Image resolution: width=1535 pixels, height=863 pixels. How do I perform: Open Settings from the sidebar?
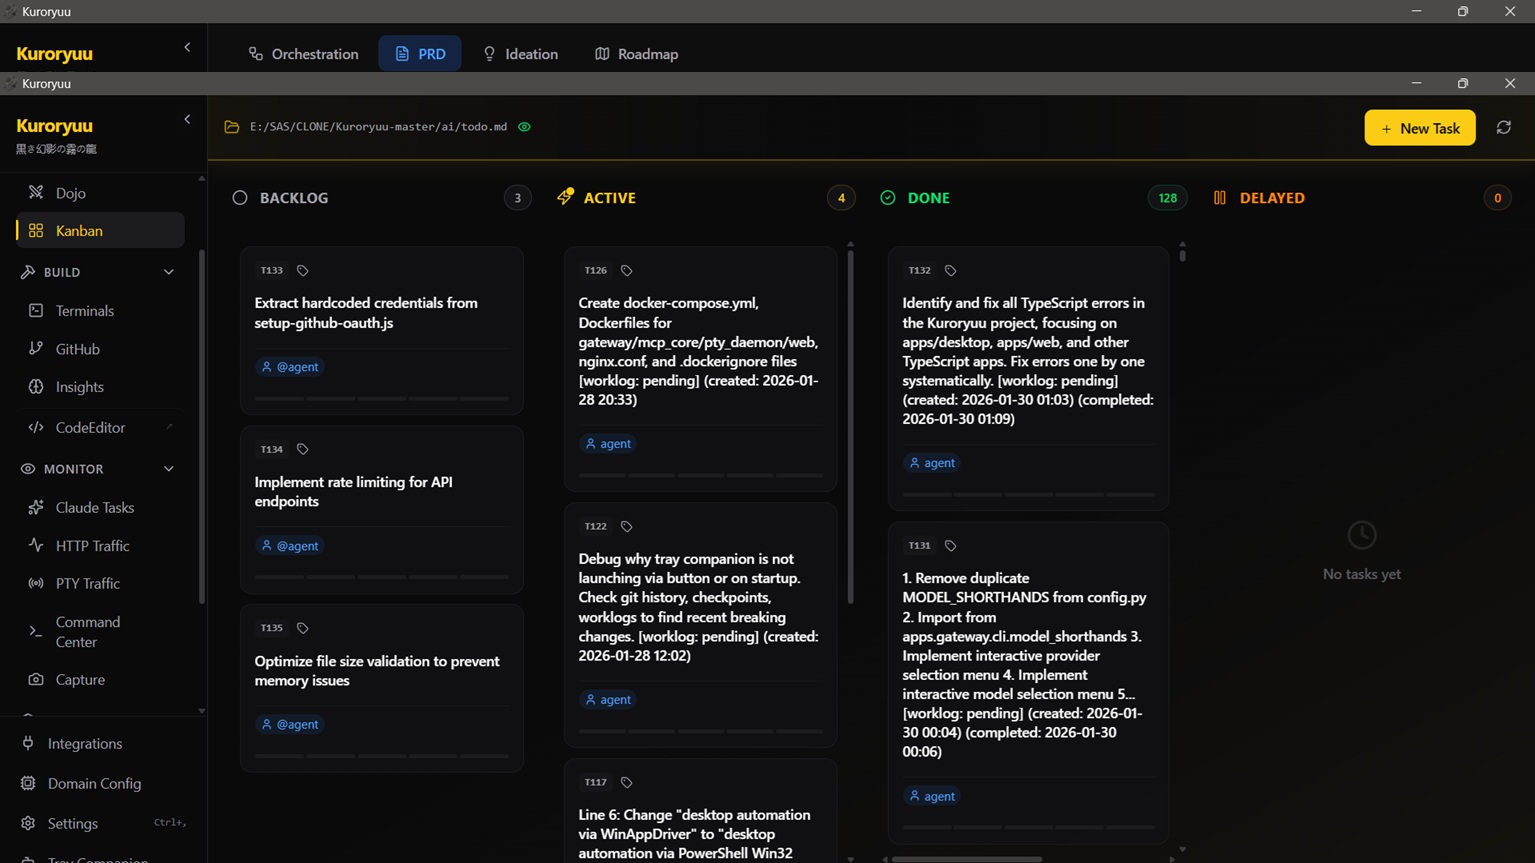pos(73,823)
